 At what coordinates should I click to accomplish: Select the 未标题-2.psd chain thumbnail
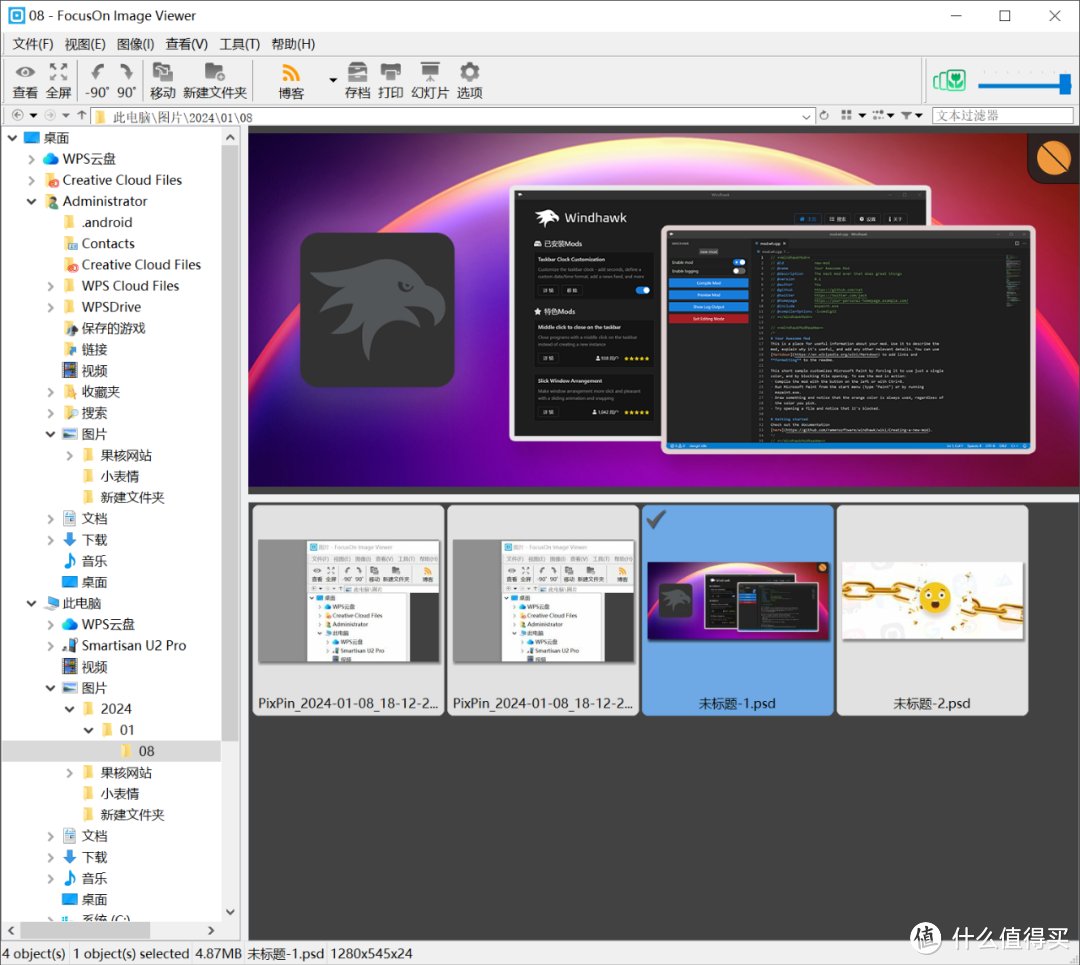[x=932, y=601]
